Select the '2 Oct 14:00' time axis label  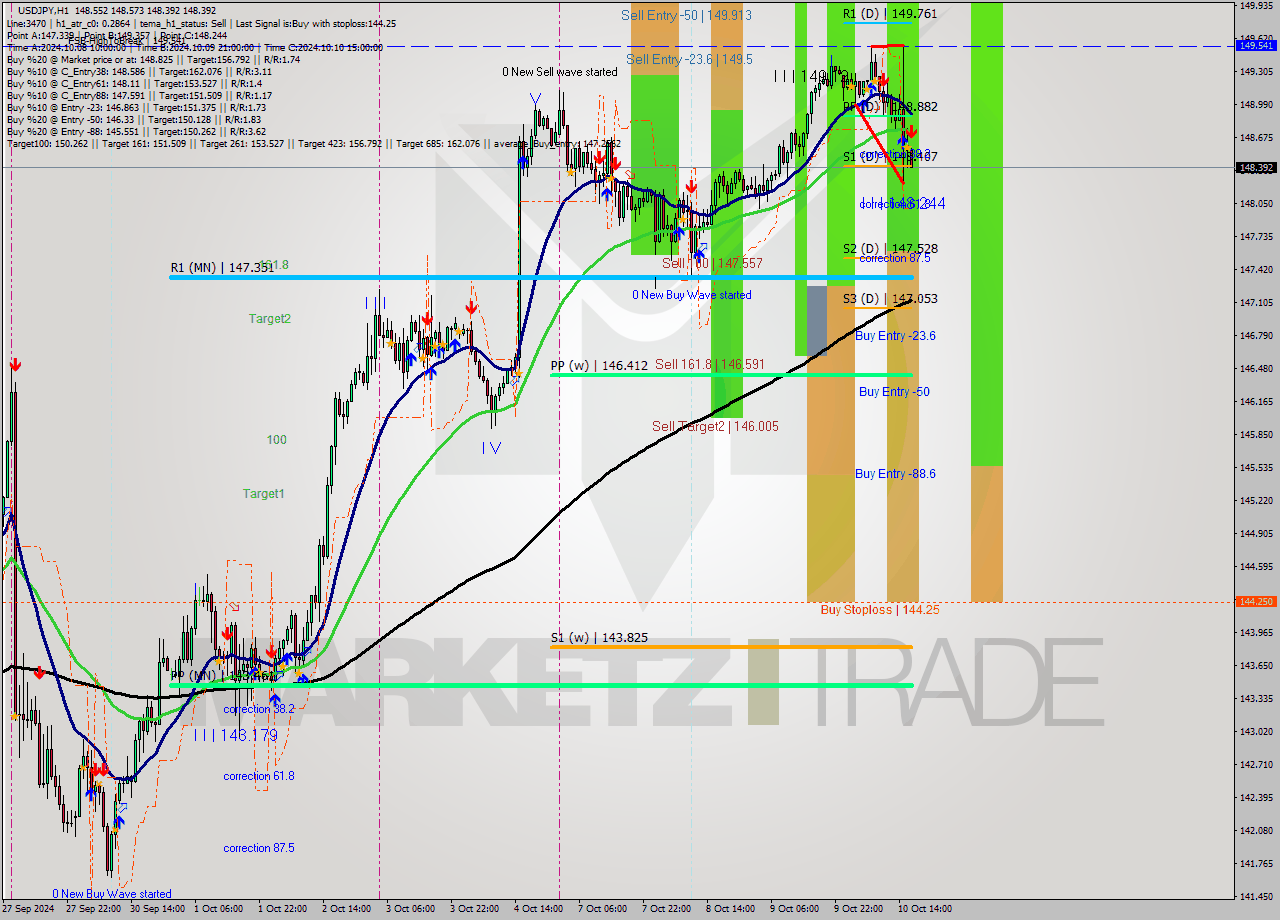[x=346, y=909]
